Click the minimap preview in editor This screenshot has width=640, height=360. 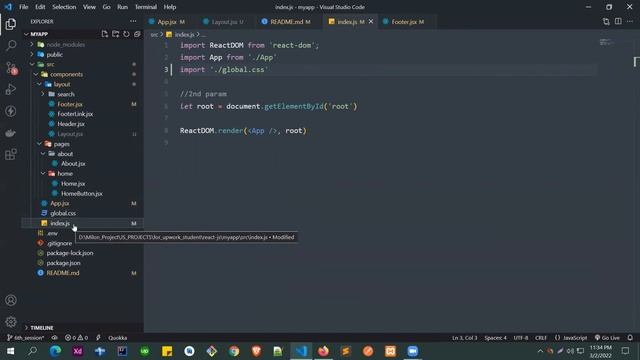point(606,42)
